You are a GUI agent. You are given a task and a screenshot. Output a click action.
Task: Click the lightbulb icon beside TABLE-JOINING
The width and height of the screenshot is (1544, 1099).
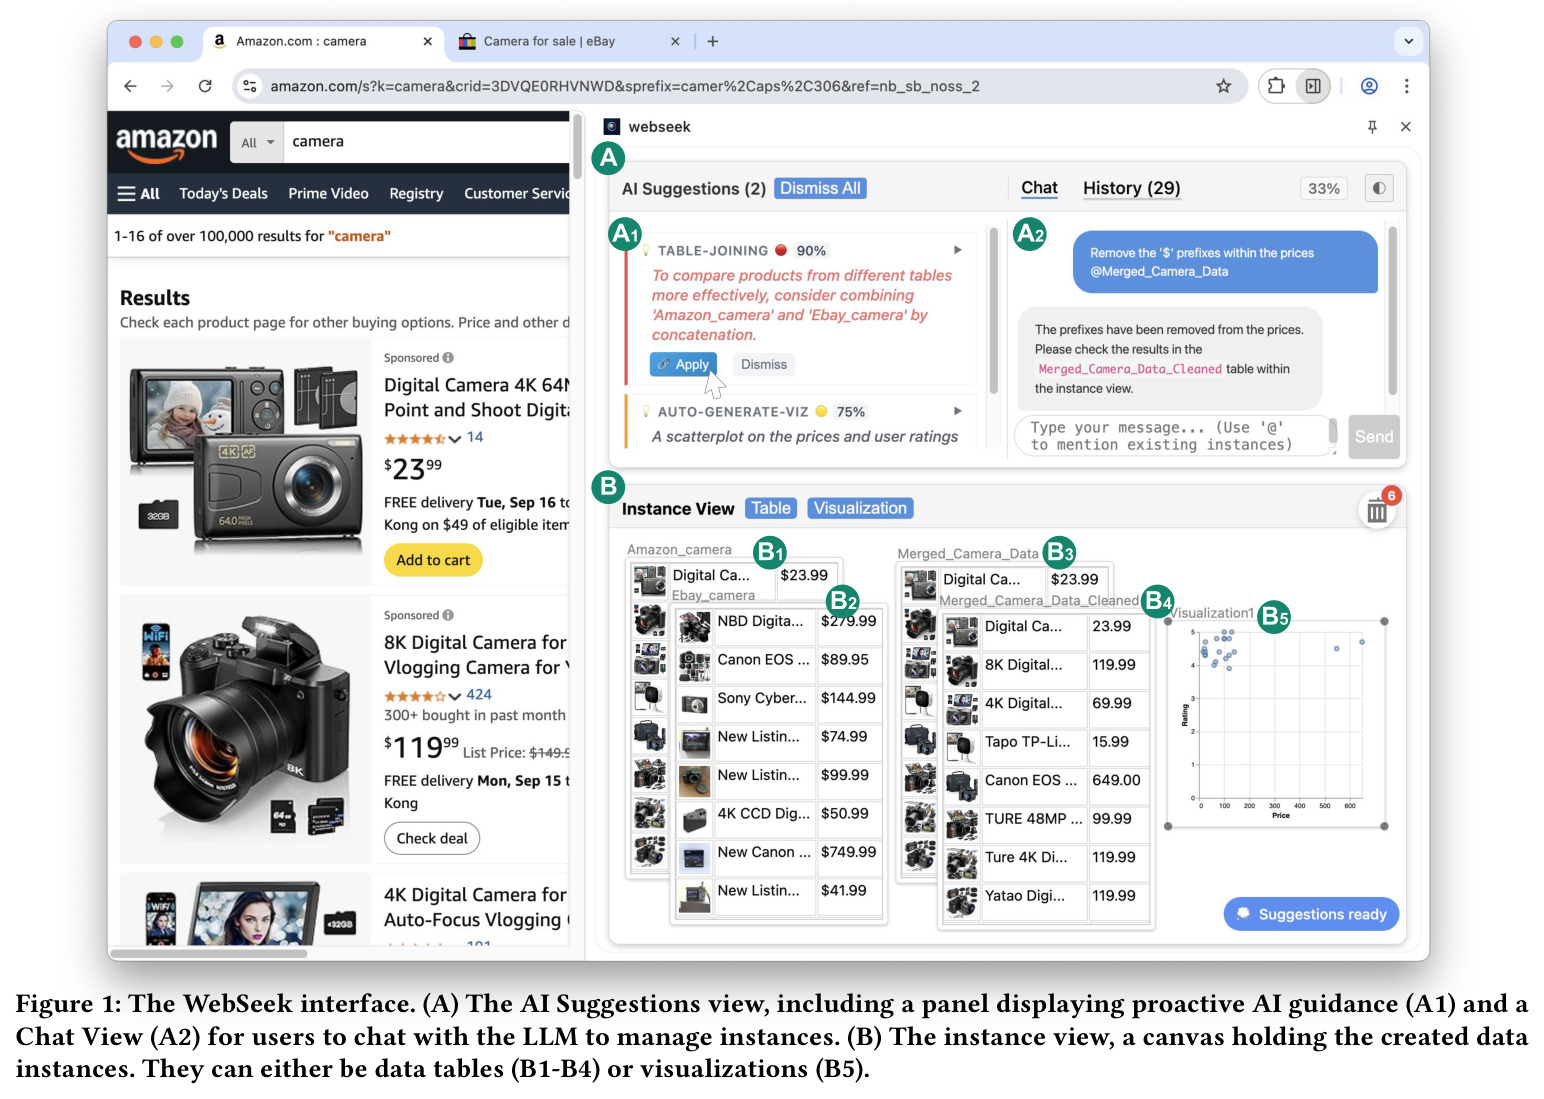coord(646,250)
